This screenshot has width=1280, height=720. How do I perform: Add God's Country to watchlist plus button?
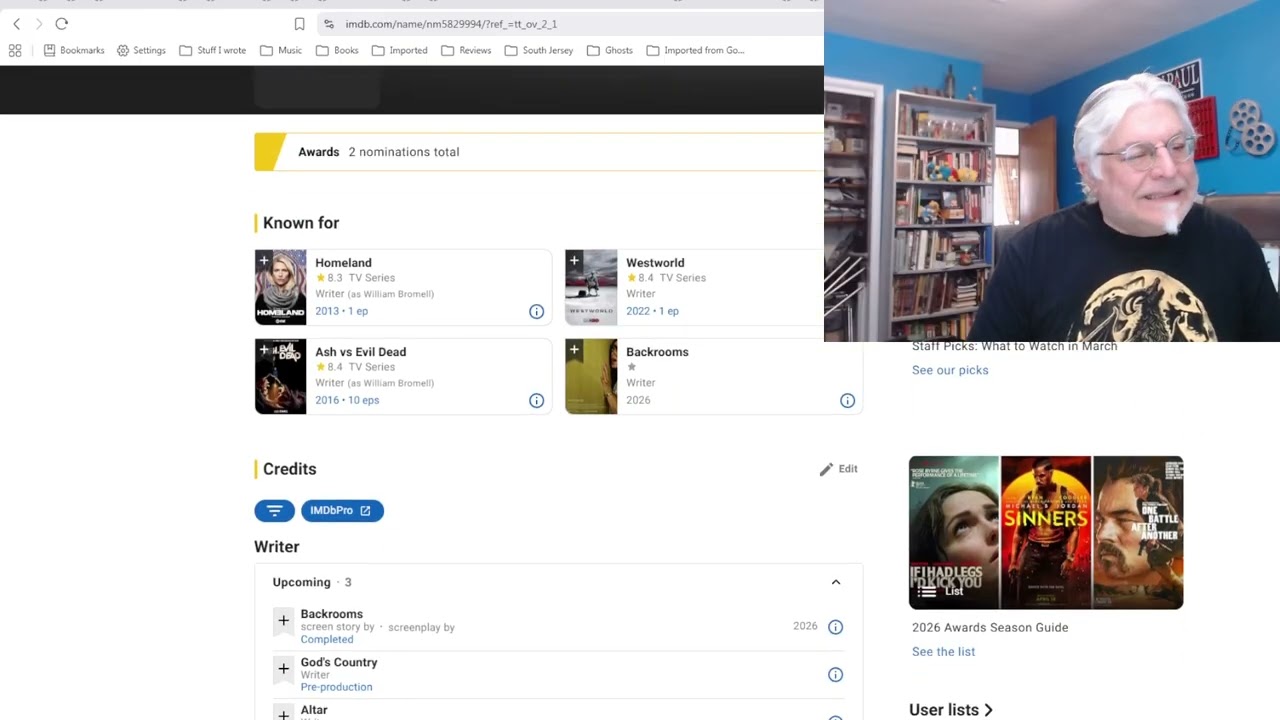point(284,669)
